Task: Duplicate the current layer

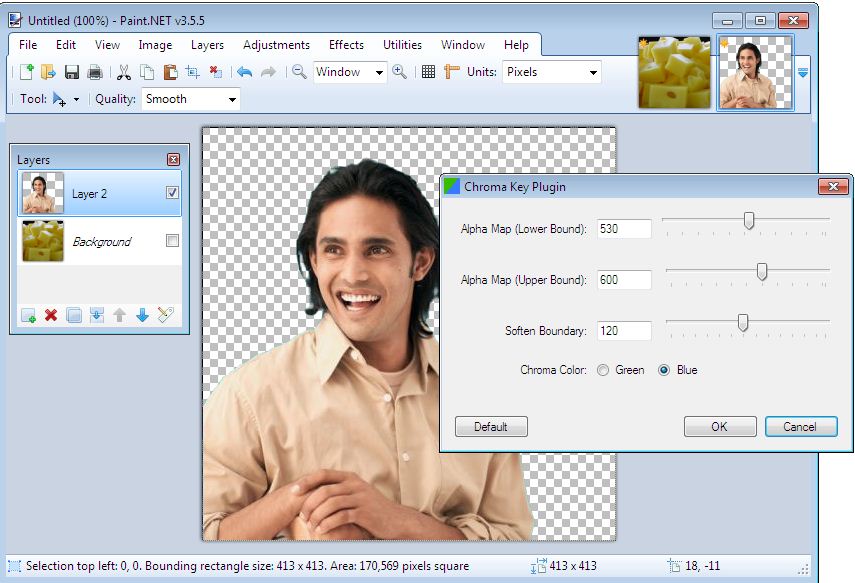Action: tap(73, 315)
